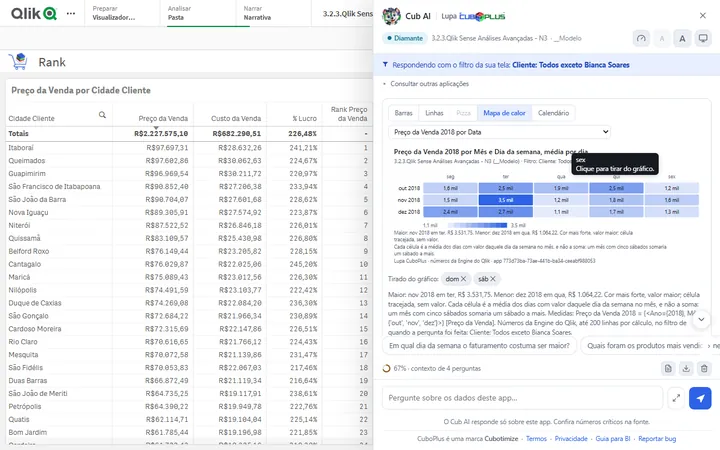Click the Cub AI mascot avatar

click(391, 16)
